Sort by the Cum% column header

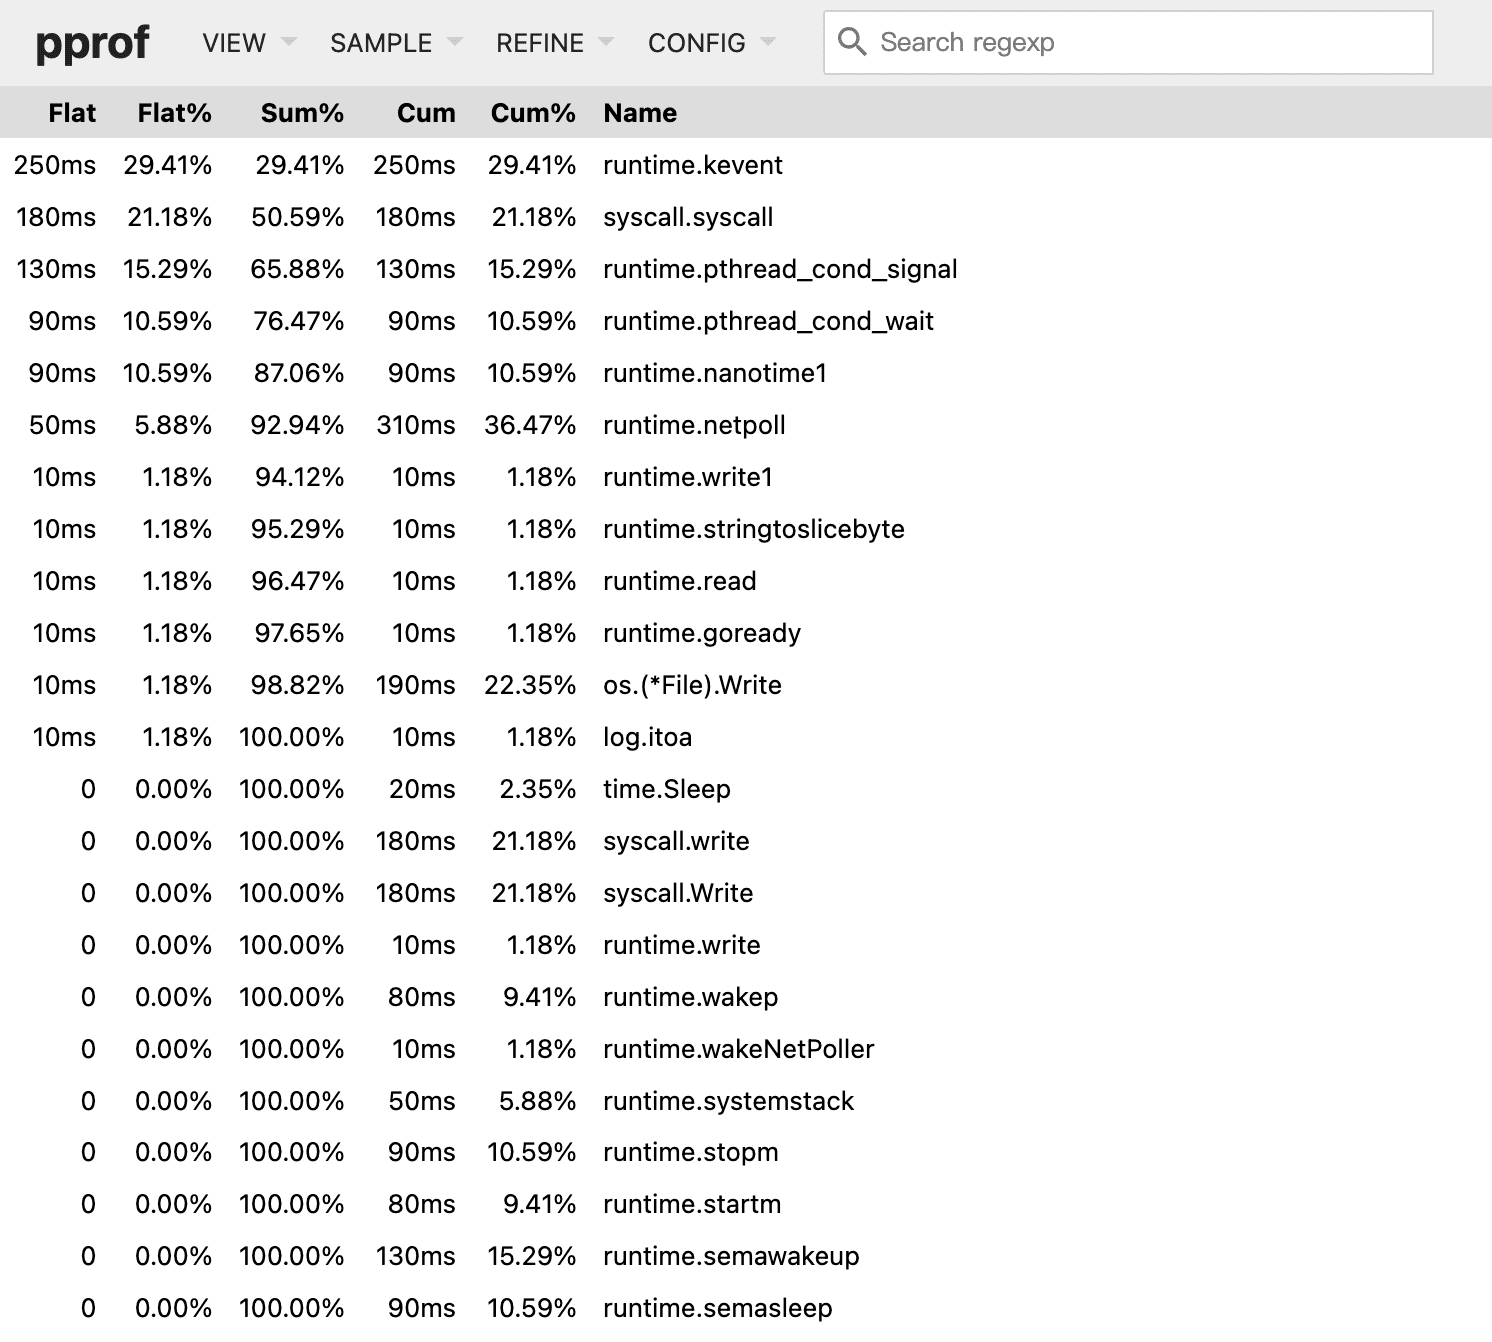[532, 113]
